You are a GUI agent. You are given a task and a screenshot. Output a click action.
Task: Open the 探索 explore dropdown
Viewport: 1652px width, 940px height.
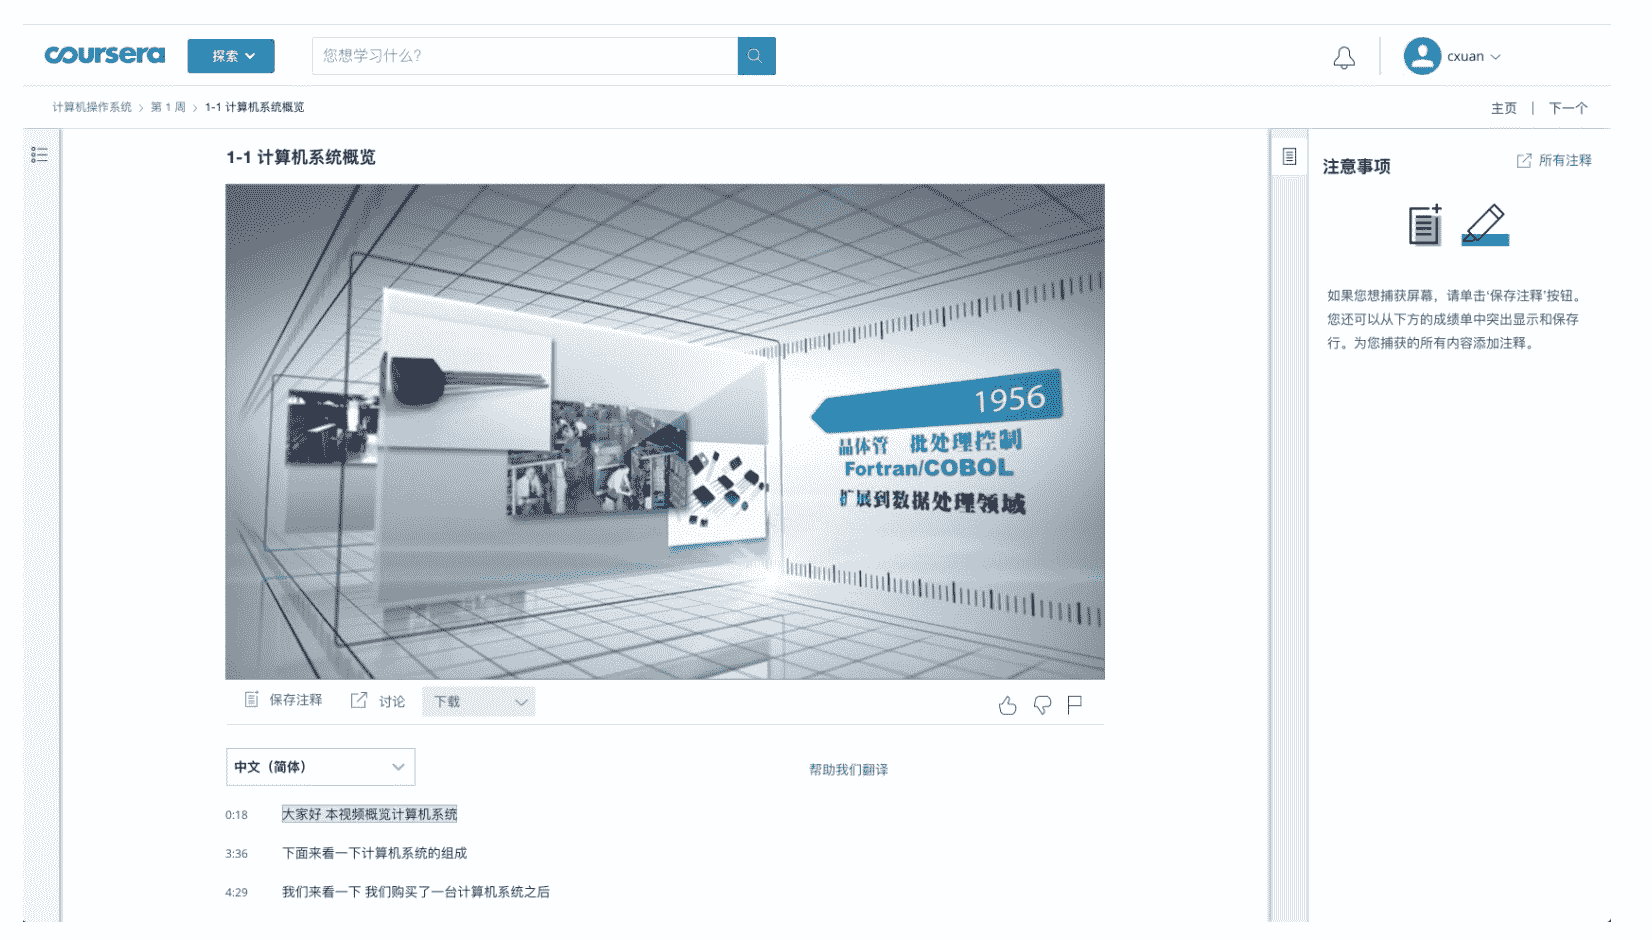tap(231, 56)
